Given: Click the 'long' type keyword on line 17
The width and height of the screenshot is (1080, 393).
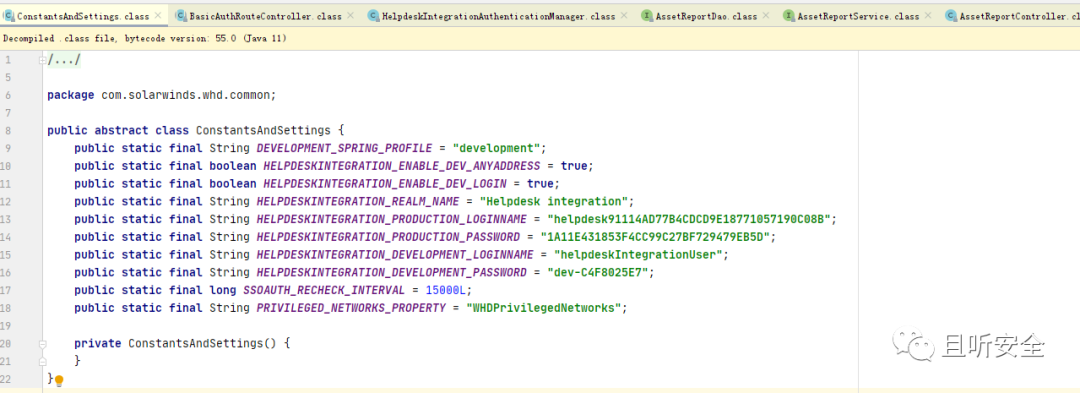Looking at the screenshot, I should coord(222,290).
